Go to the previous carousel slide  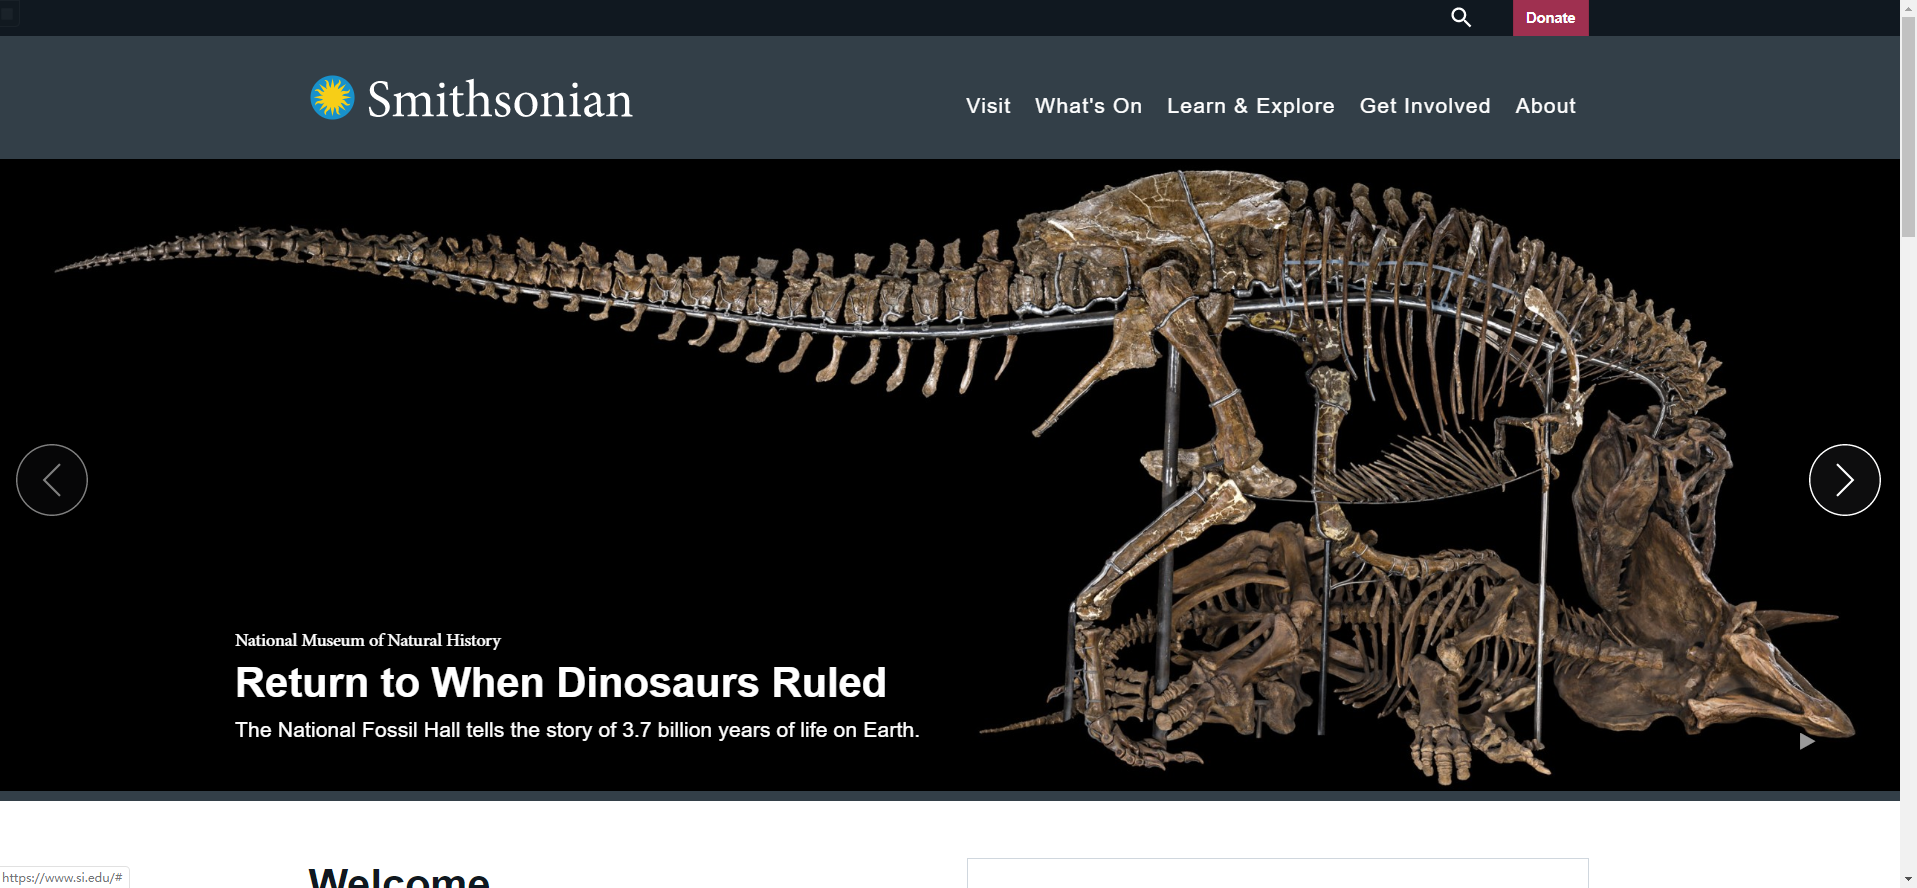pos(52,480)
